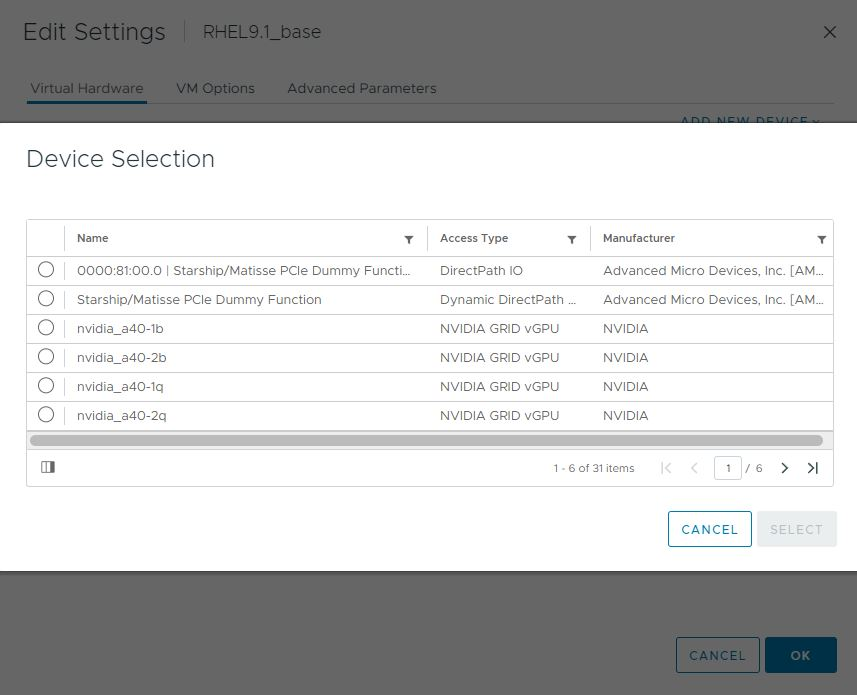
Task: Click the Access Type filter funnel icon
Action: click(x=571, y=239)
